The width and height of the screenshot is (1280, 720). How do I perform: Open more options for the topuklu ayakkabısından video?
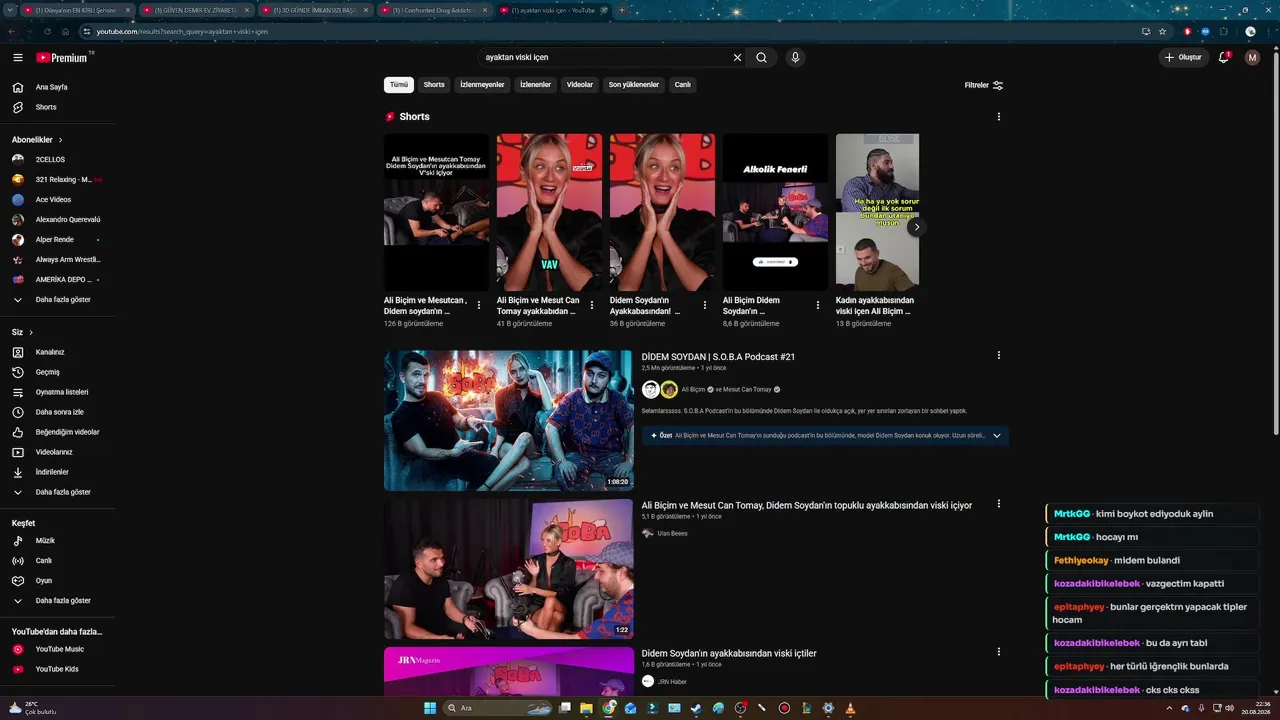tap(998, 504)
